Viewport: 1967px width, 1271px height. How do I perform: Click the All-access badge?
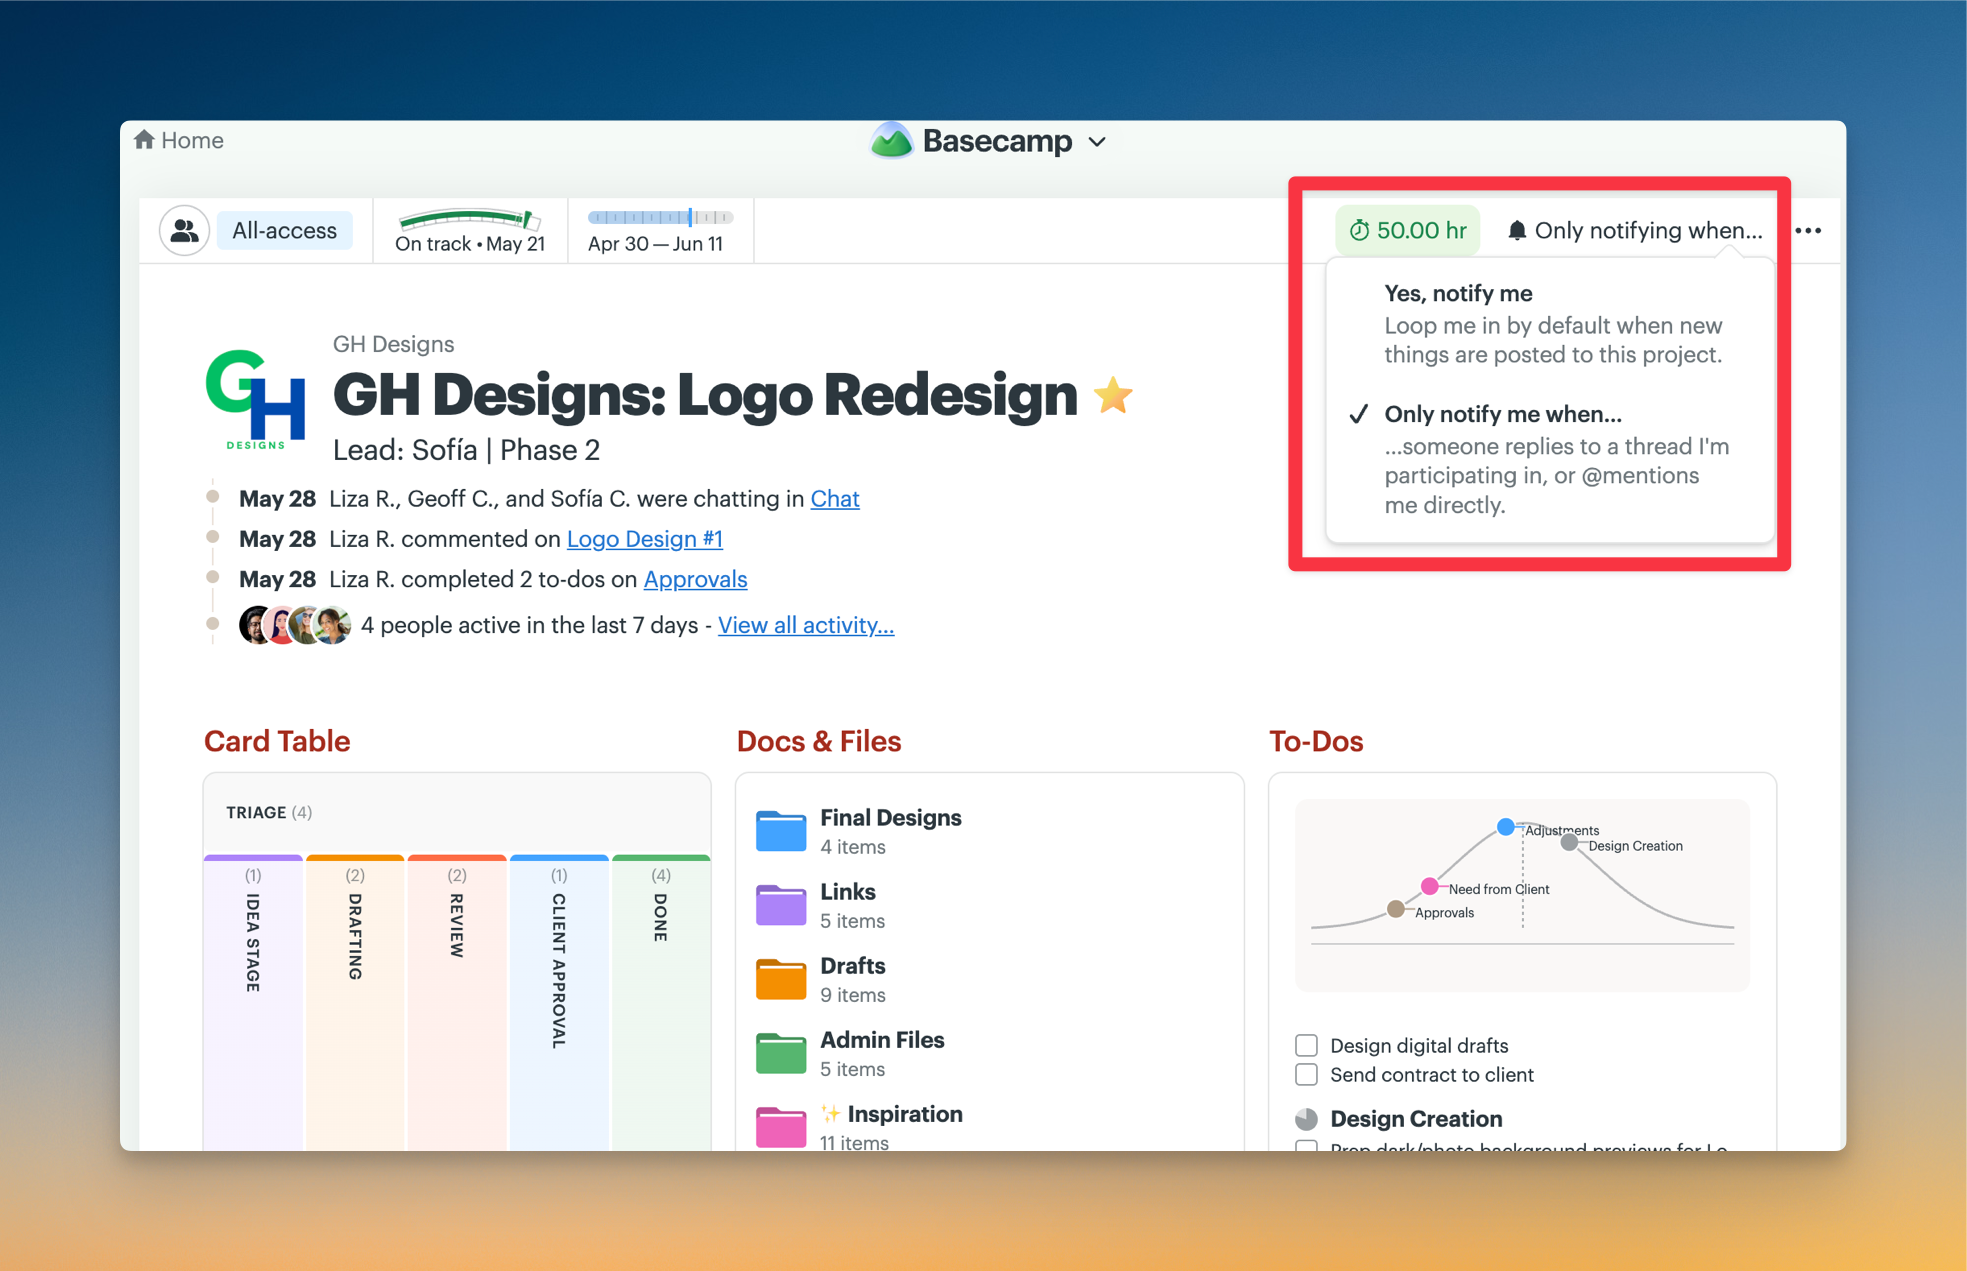click(x=285, y=231)
